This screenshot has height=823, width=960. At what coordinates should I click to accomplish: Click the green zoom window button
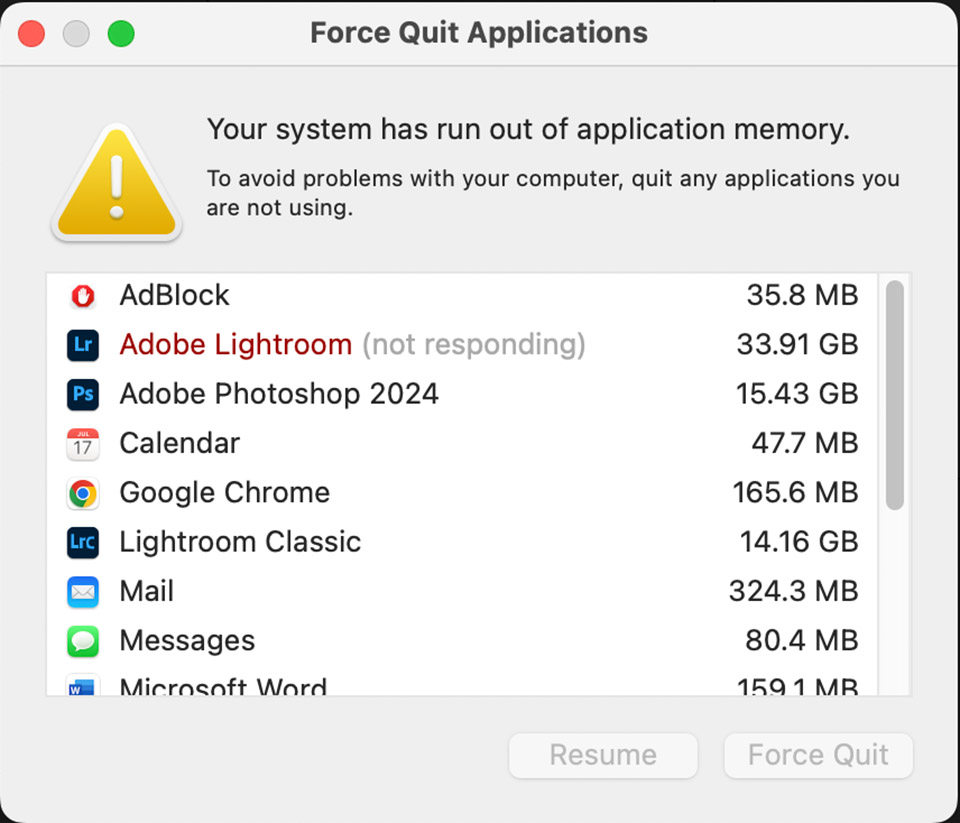(121, 34)
